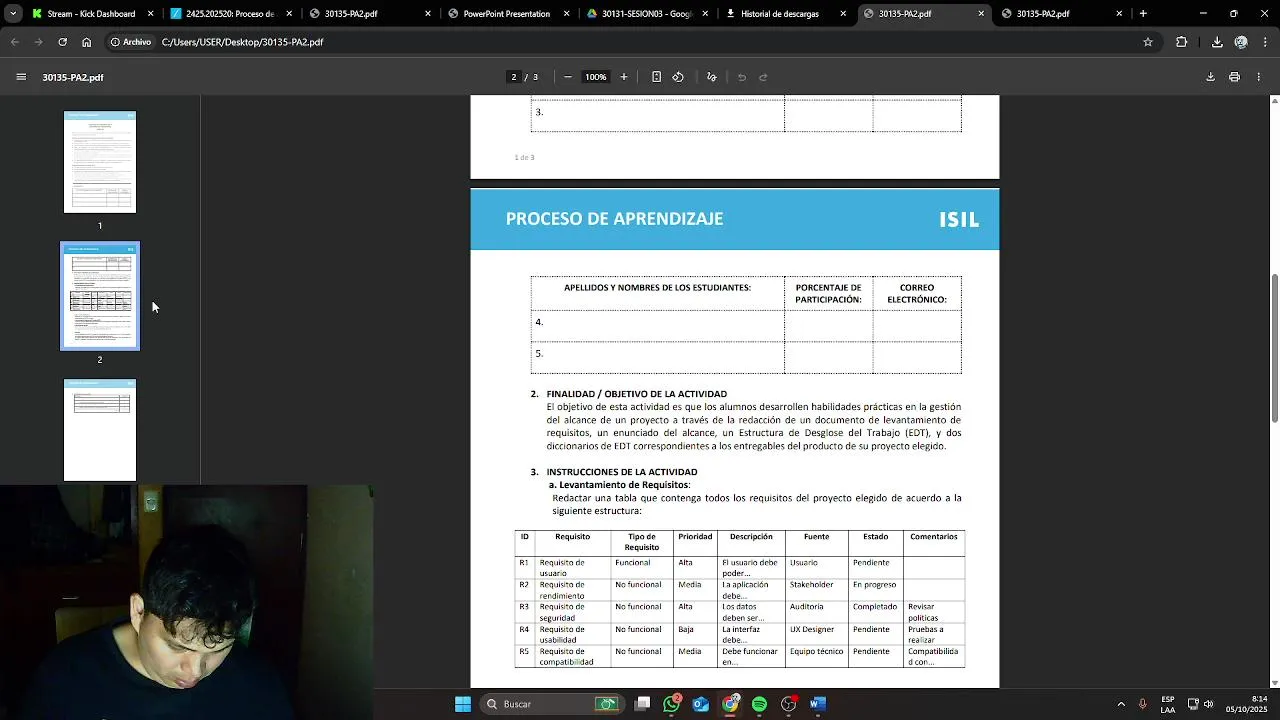This screenshot has height=720, width=1280.
Task: Download the PDF from viewer toolbar
Action: pyautogui.click(x=1210, y=77)
